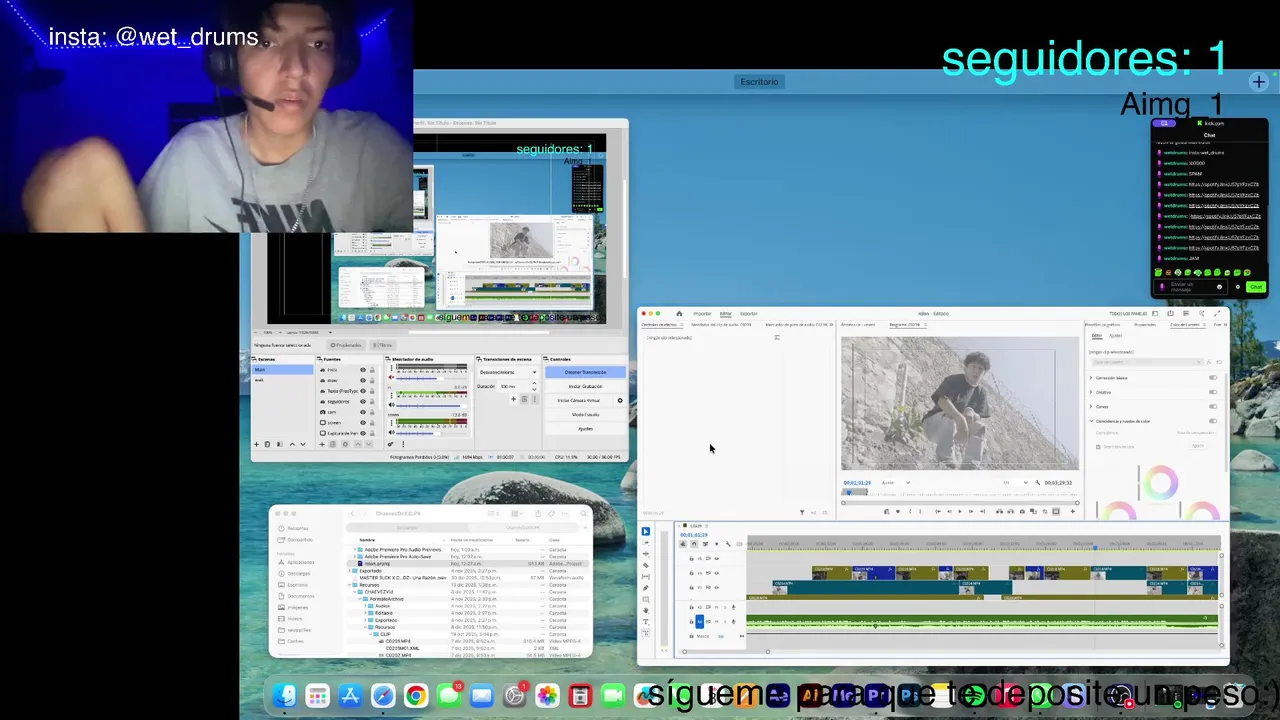
Task: Expand the Curvas section in Lumetri
Action: click(x=1091, y=406)
